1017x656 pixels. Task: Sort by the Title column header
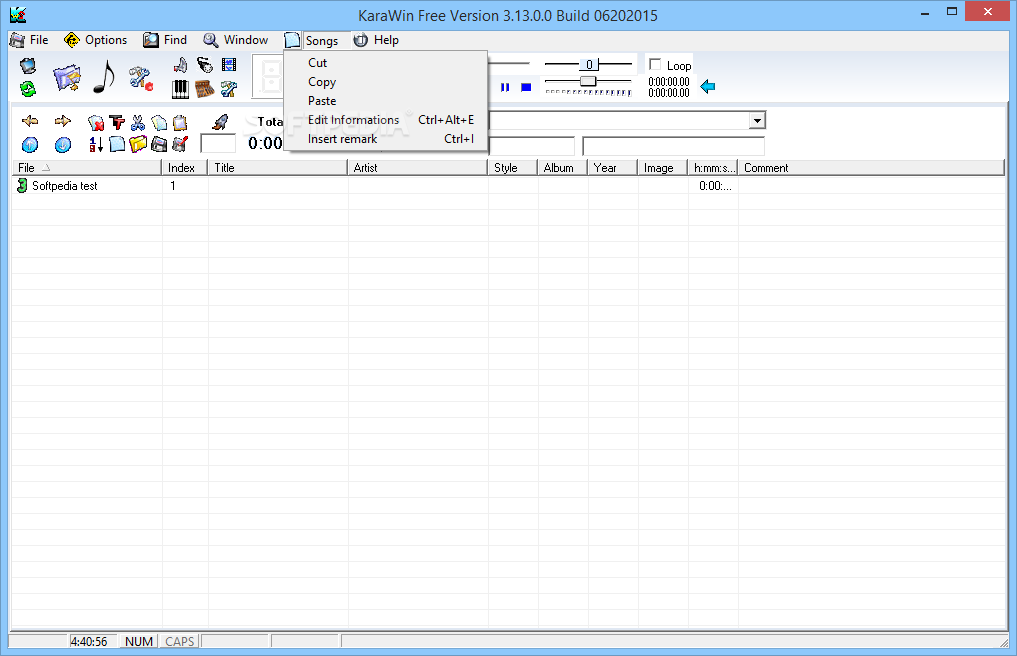pyautogui.click(x=278, y=168)
